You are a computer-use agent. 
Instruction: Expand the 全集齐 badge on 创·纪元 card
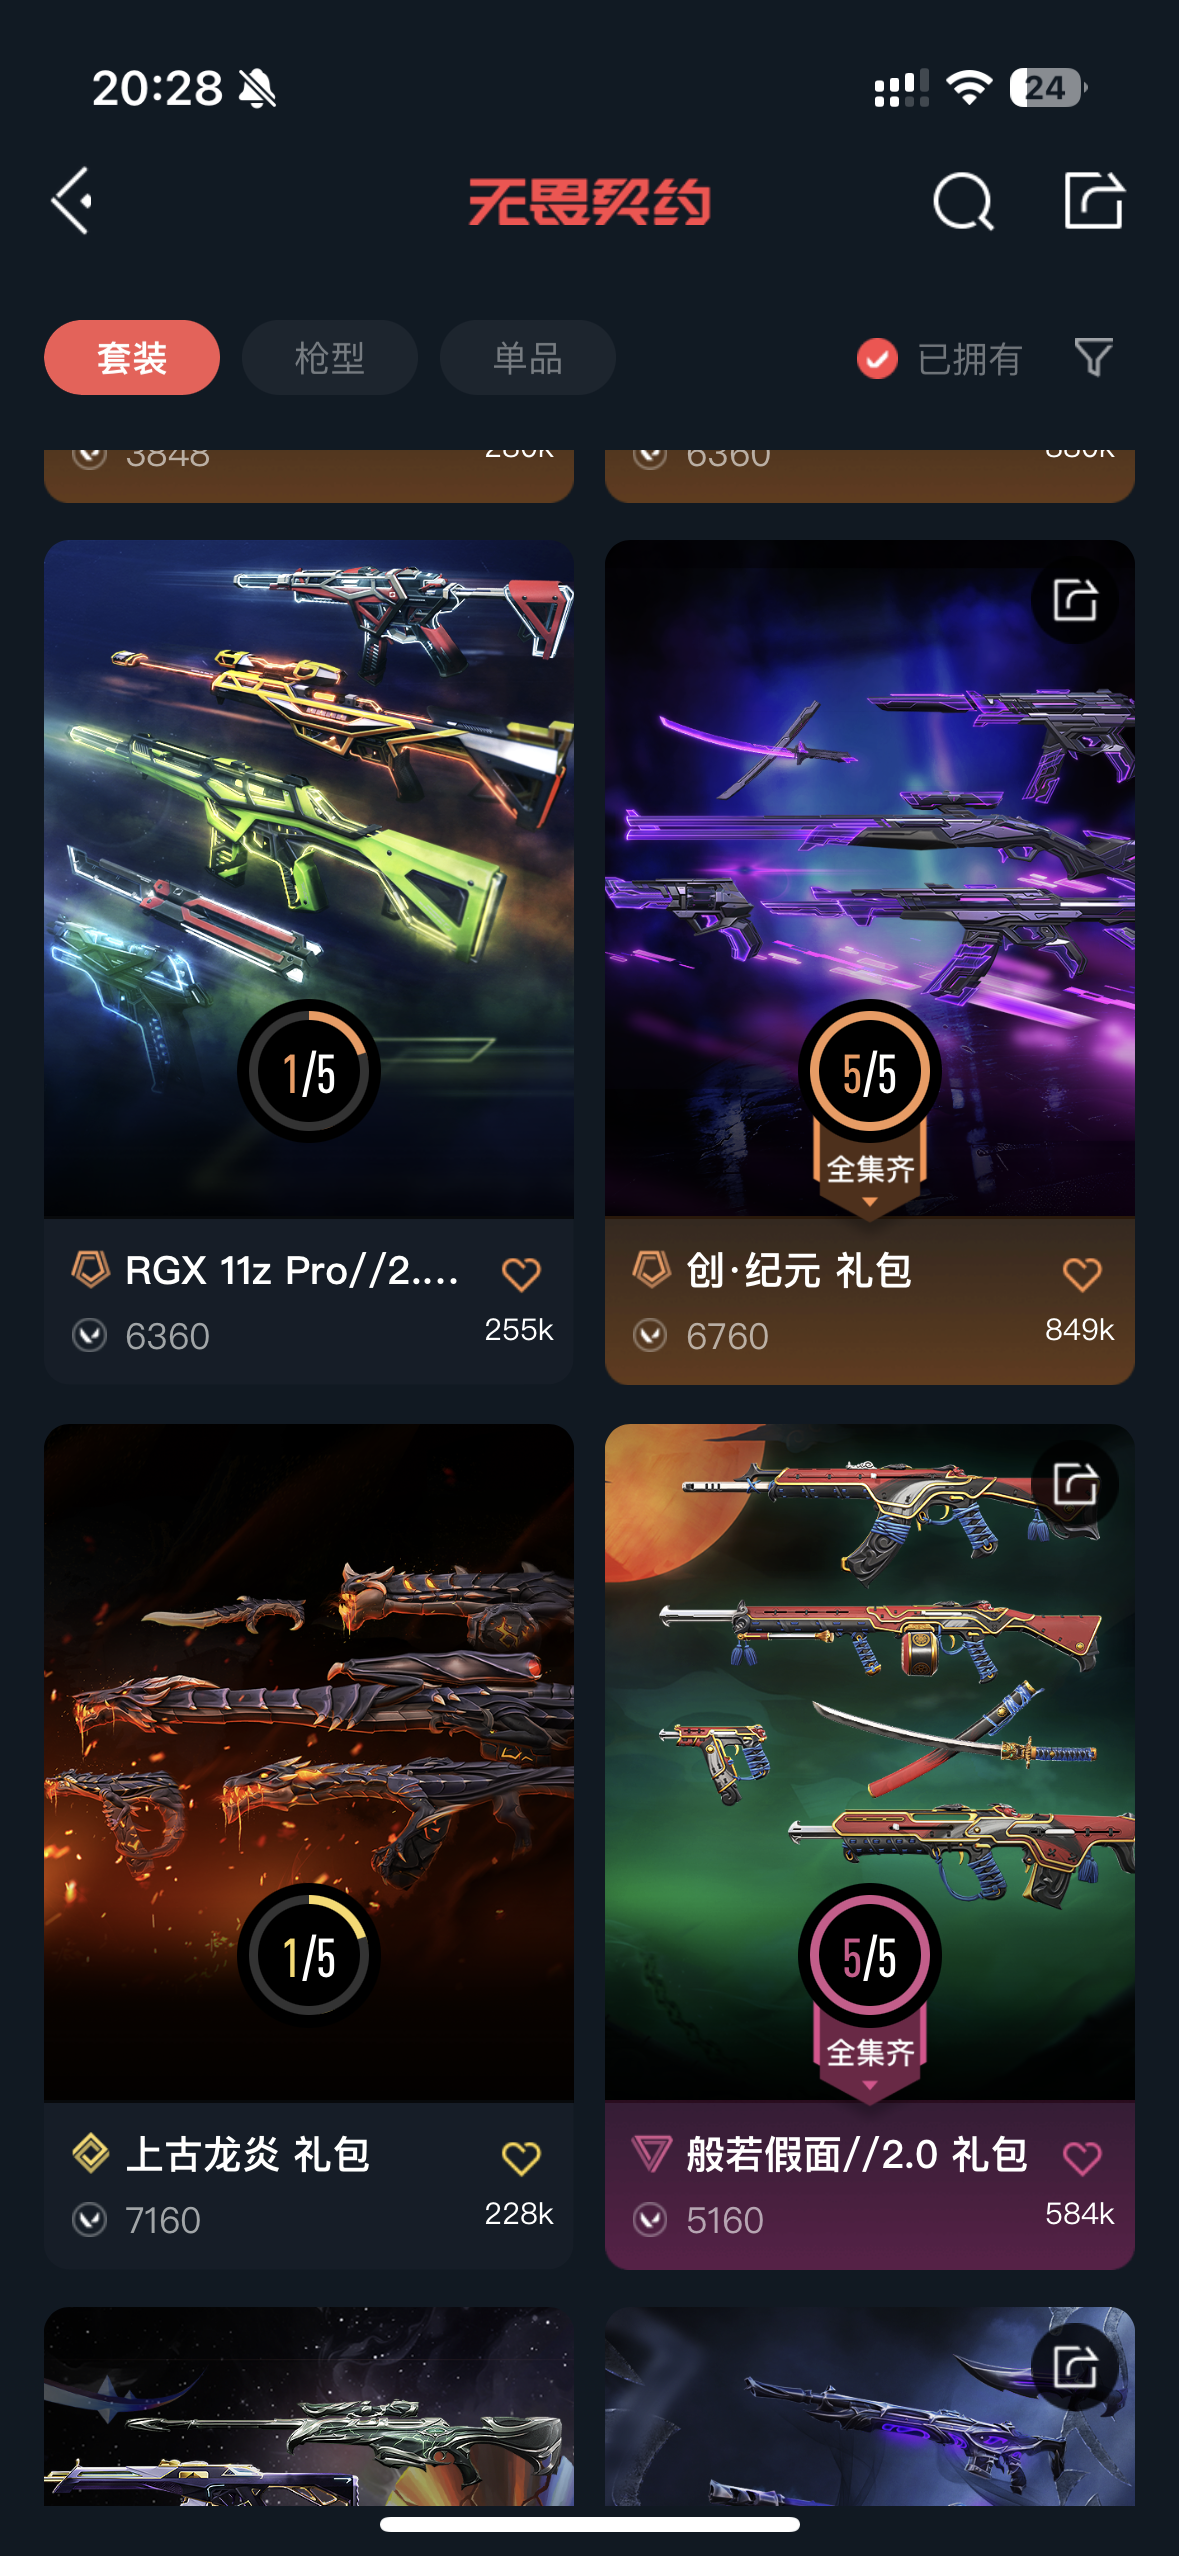point(870,1170)
